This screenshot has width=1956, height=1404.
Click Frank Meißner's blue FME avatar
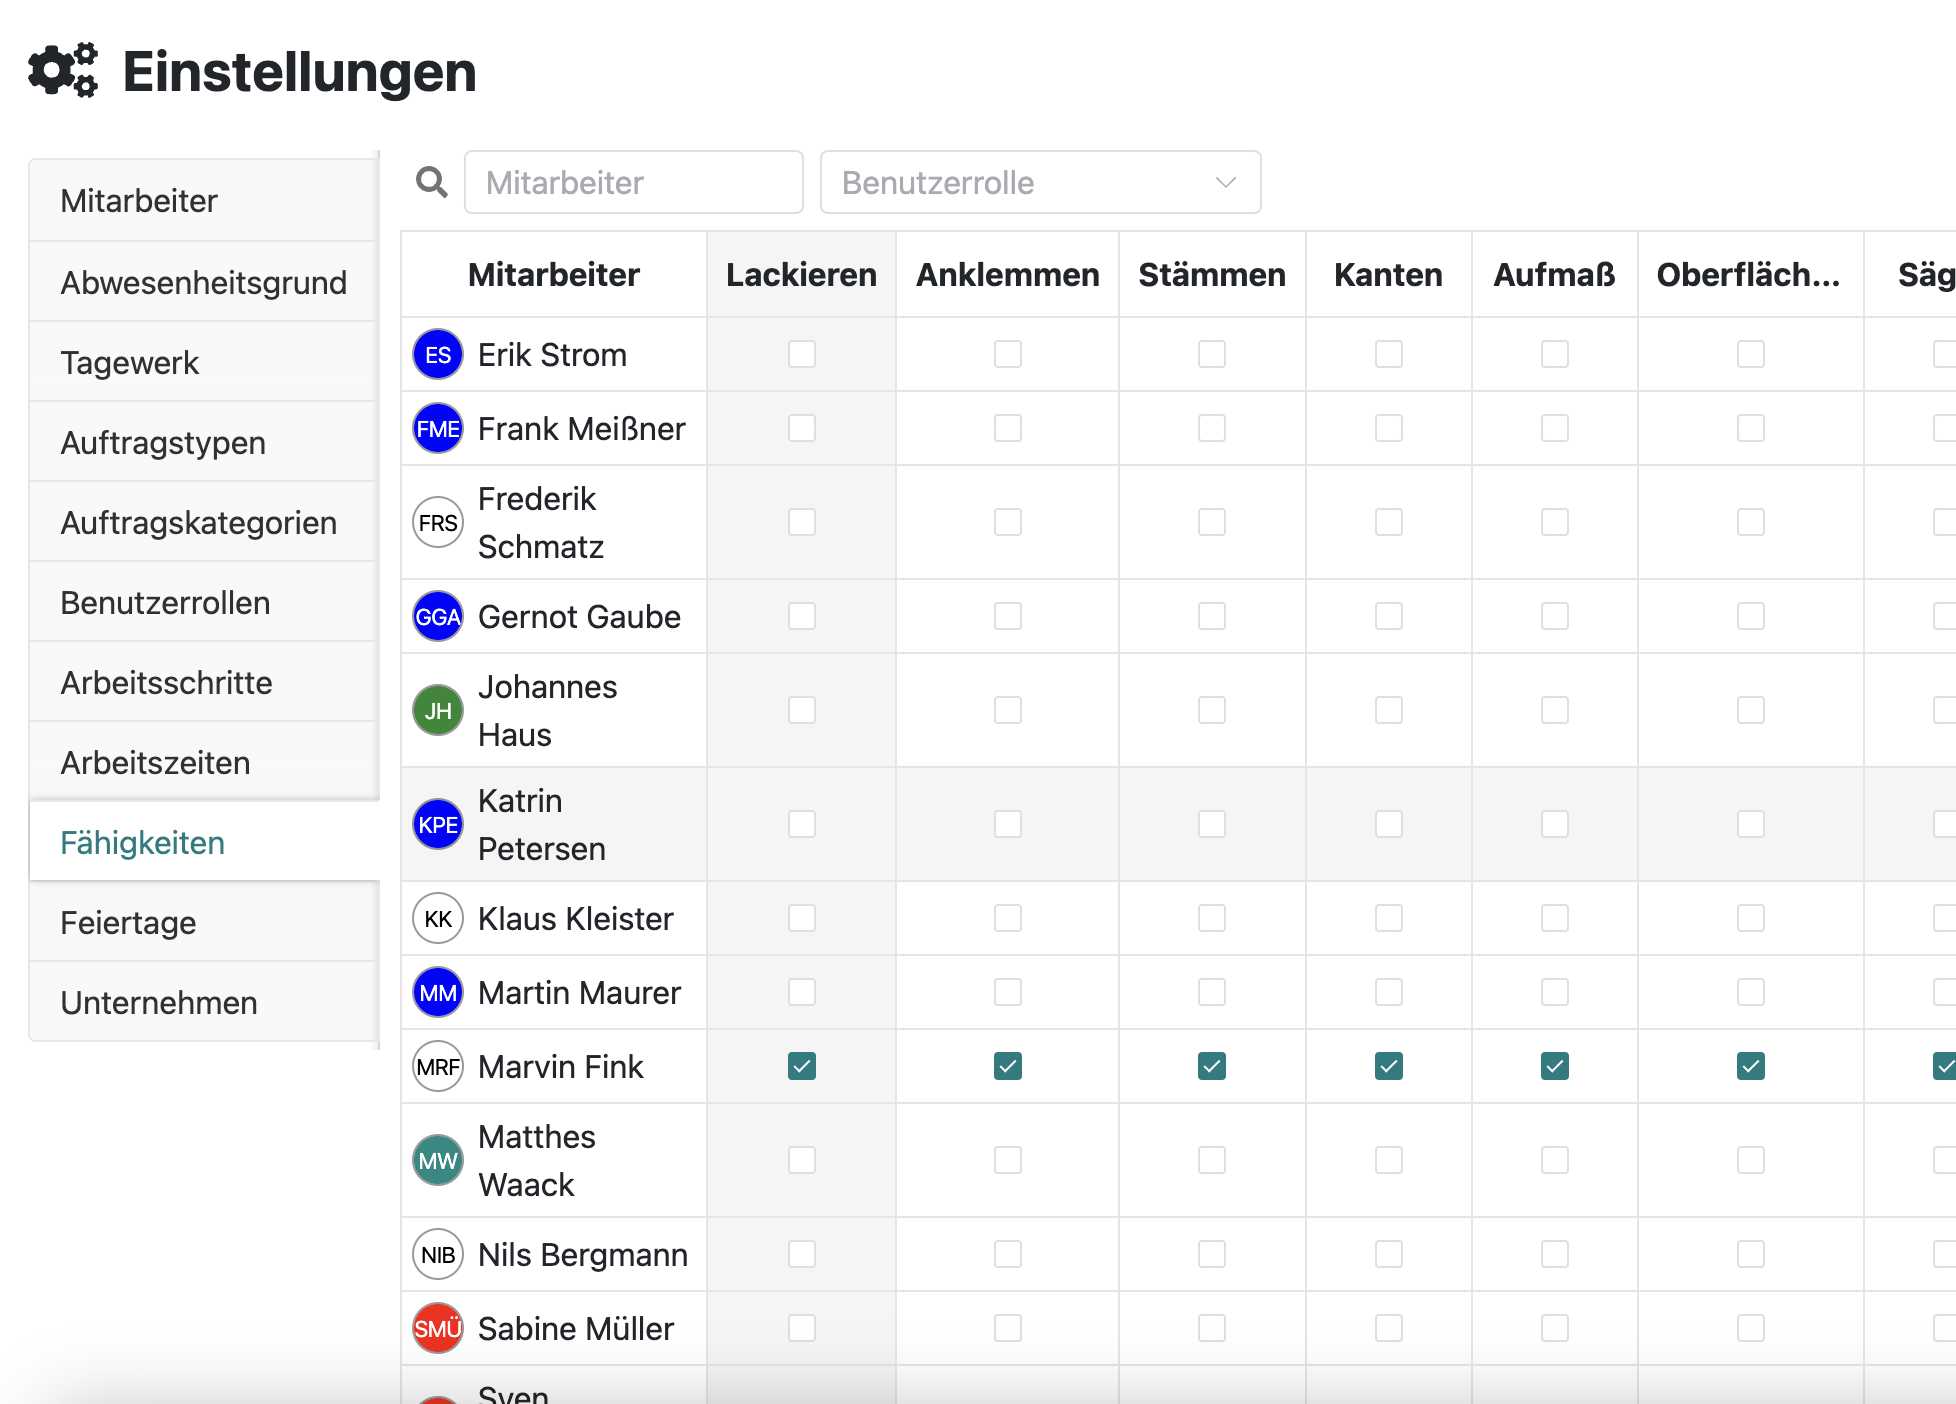(x=437, y=428)
